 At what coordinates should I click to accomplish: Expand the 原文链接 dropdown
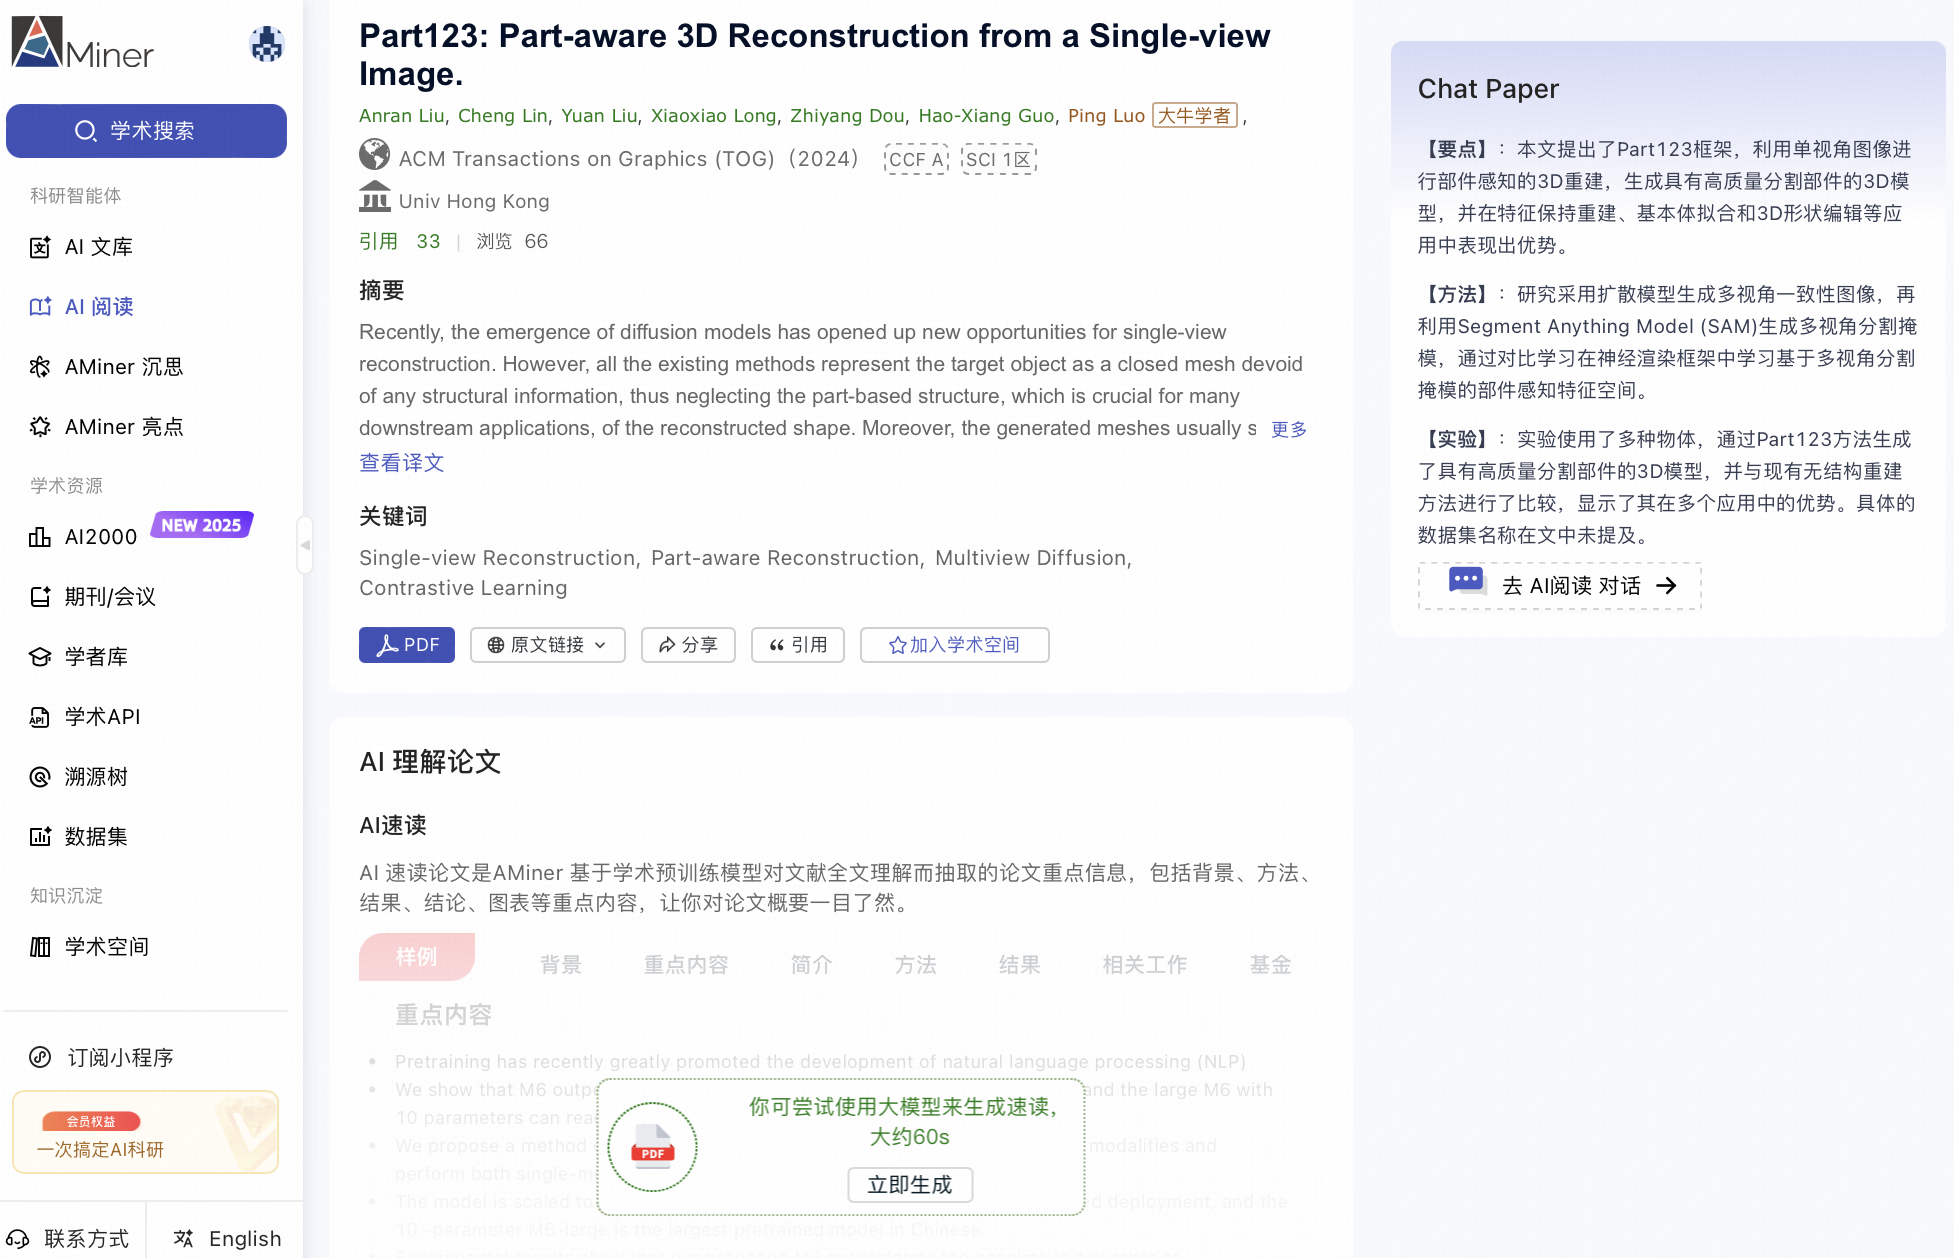pyautogui.click(x=547, y=645)
